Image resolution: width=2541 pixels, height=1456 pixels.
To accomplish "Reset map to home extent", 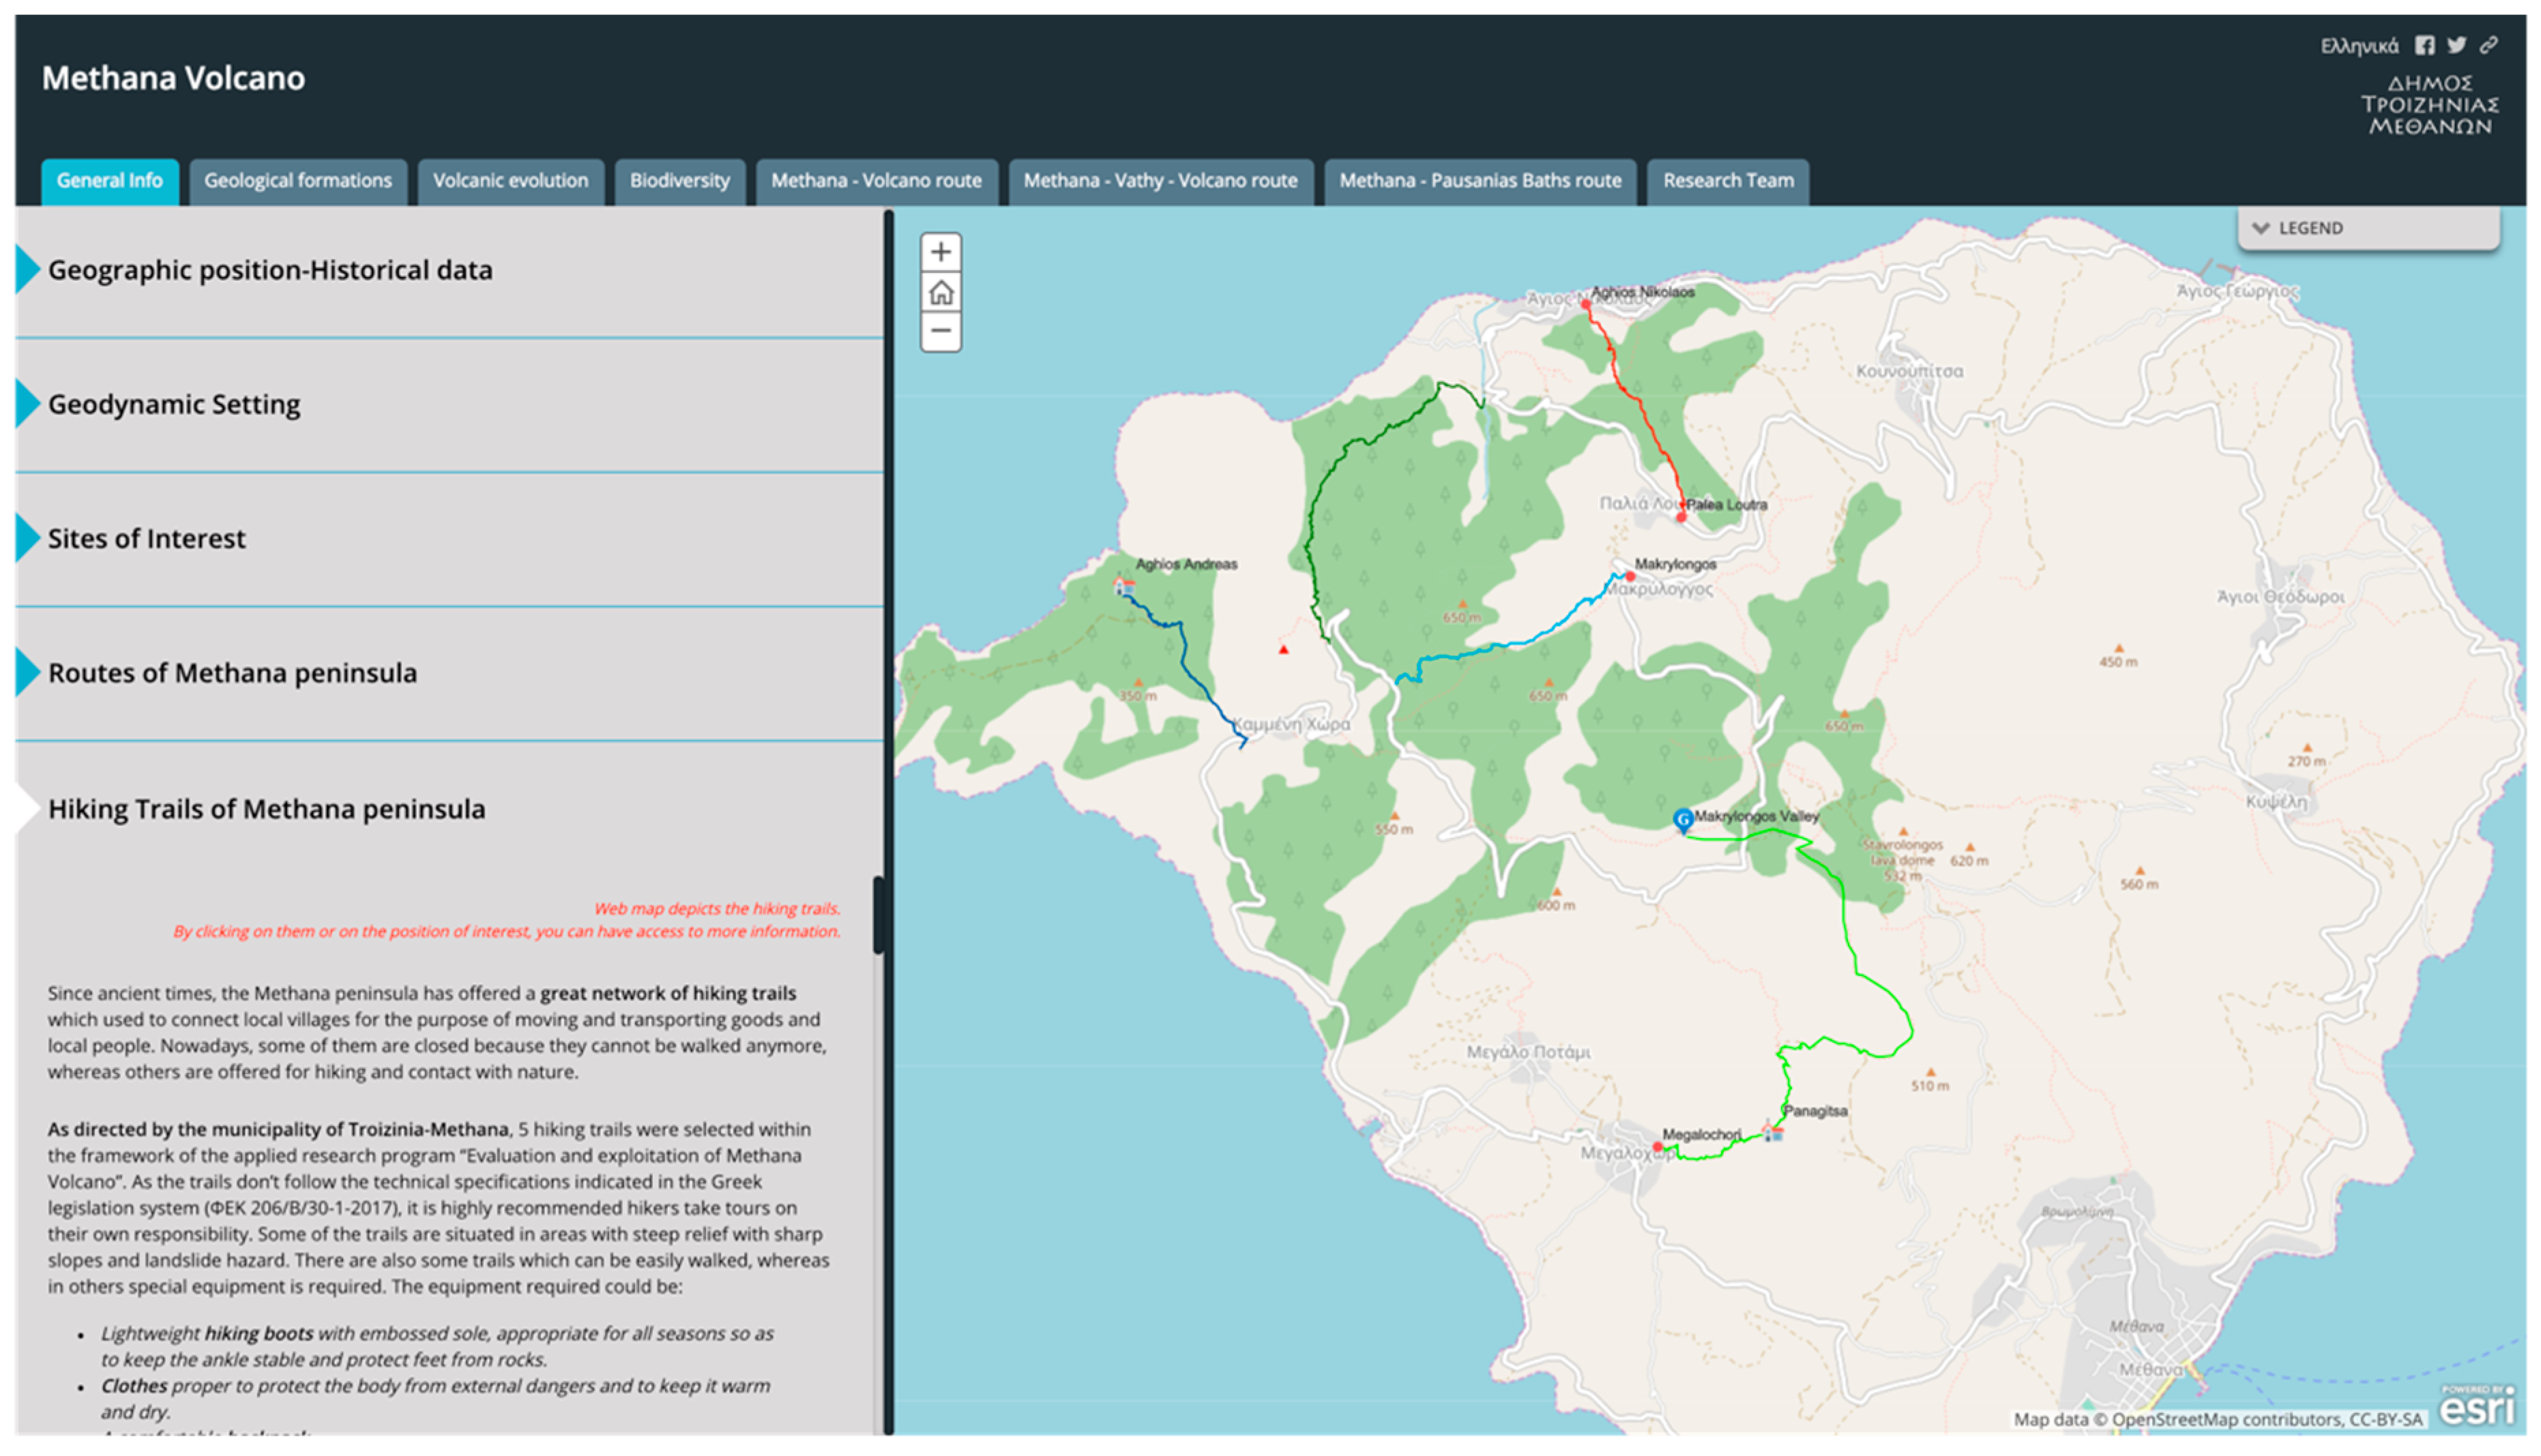I will coord(940,292).
